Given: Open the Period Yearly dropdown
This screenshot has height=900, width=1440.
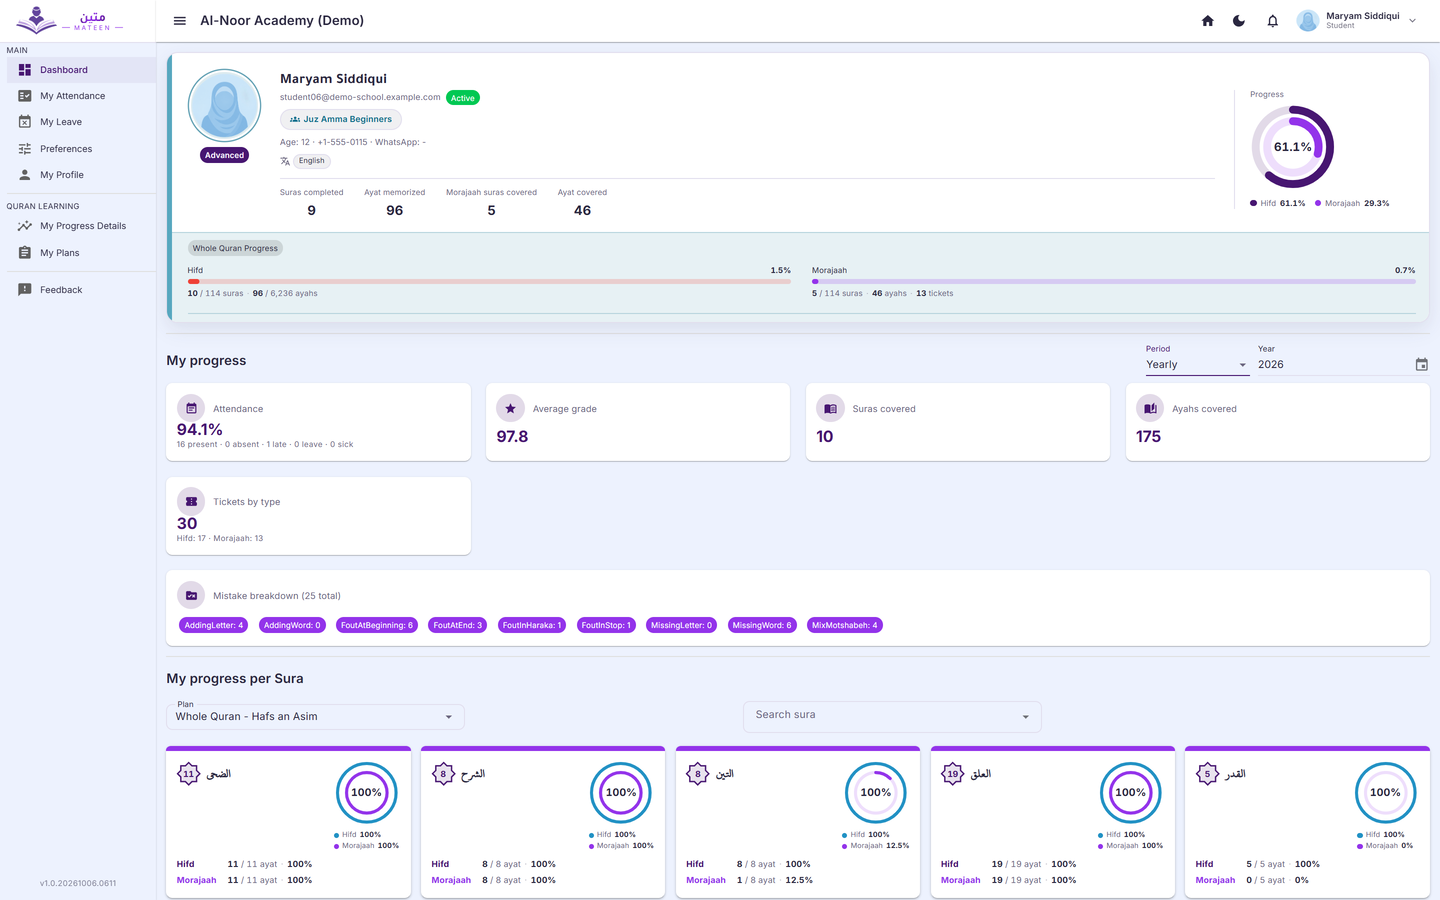Looking at the screenshot, I should [x=1197, y=365].
